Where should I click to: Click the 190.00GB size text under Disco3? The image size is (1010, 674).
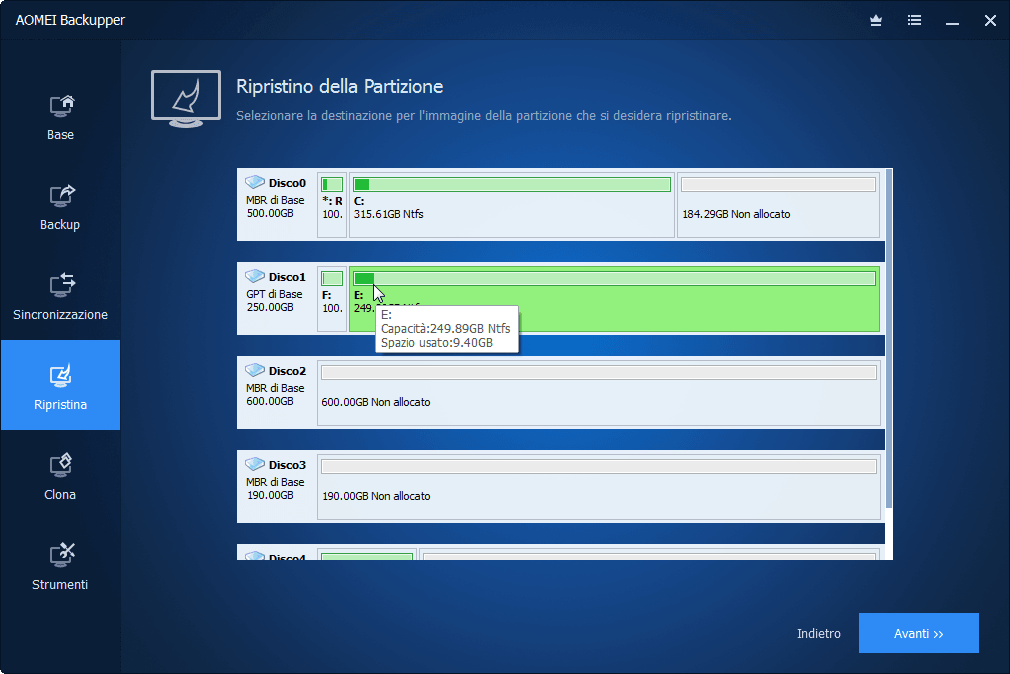point(271,496)
